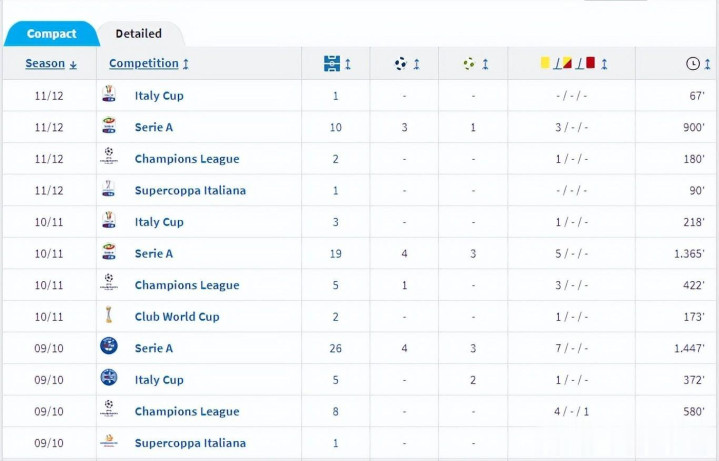Click 19 appearances in 10/11 Serie A

(x=336, y=254)
